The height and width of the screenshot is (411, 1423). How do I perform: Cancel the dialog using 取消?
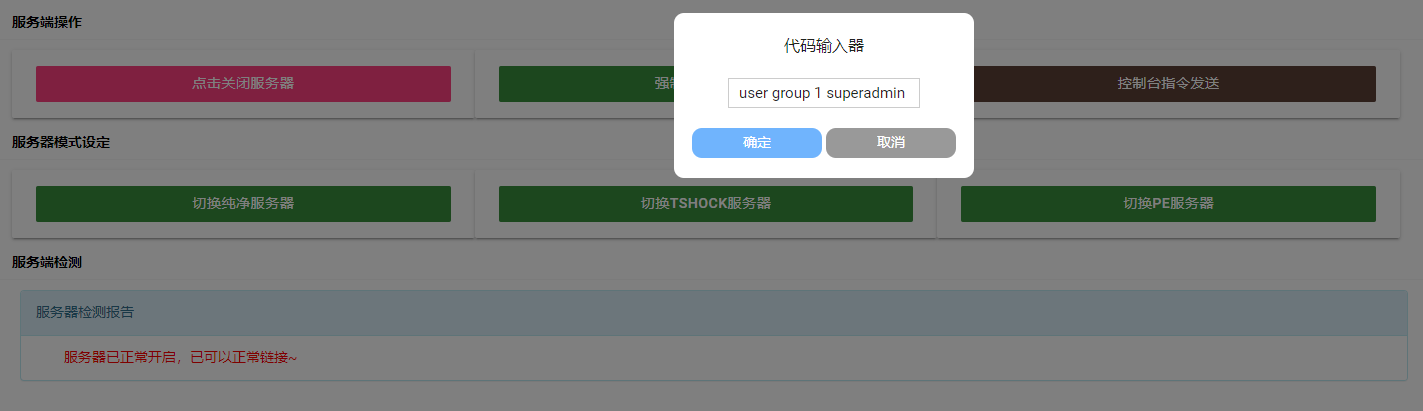coord(891,143)
